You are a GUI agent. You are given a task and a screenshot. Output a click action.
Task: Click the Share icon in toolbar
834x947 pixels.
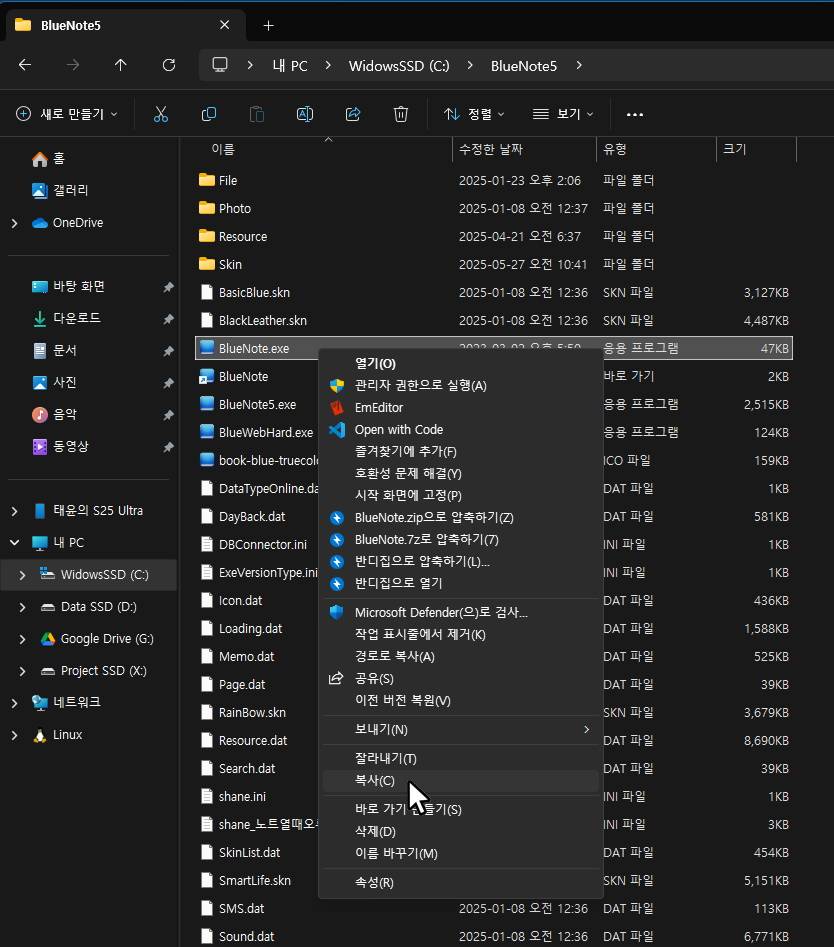coord(353,114)
